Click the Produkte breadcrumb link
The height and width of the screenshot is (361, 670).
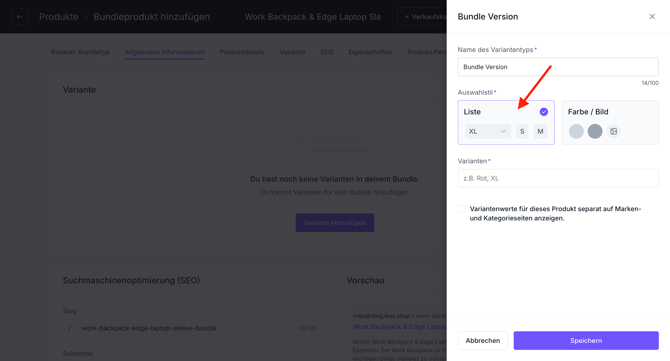pos(59,17)
